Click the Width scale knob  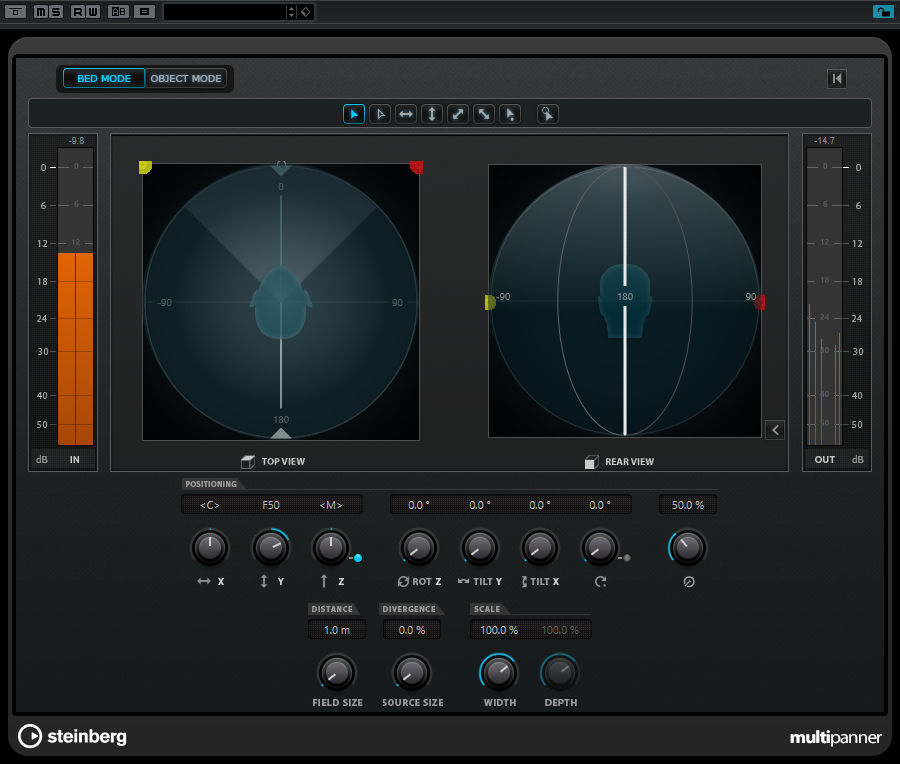[x=499, y=673]
